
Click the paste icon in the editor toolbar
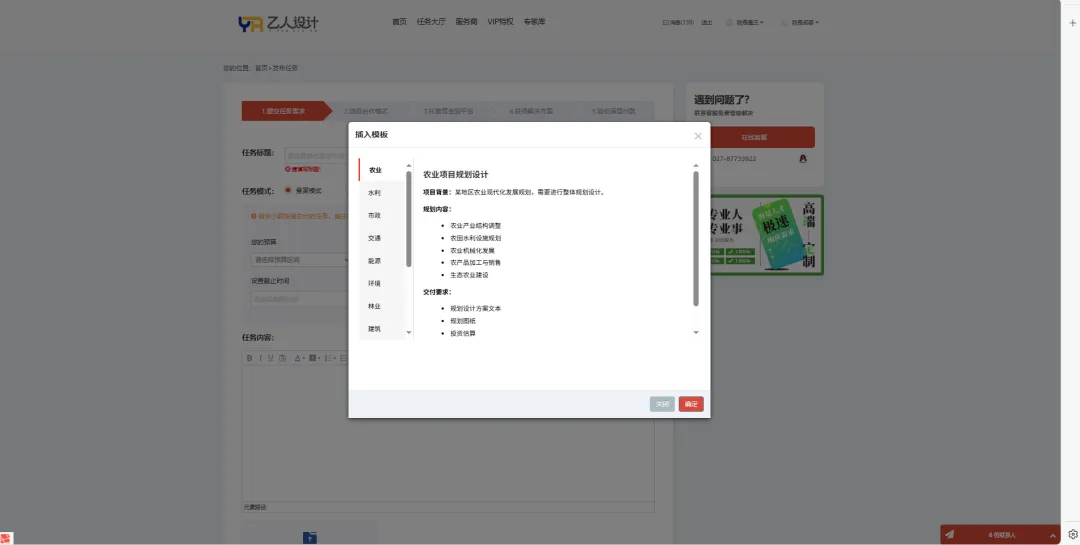point(282,358)
